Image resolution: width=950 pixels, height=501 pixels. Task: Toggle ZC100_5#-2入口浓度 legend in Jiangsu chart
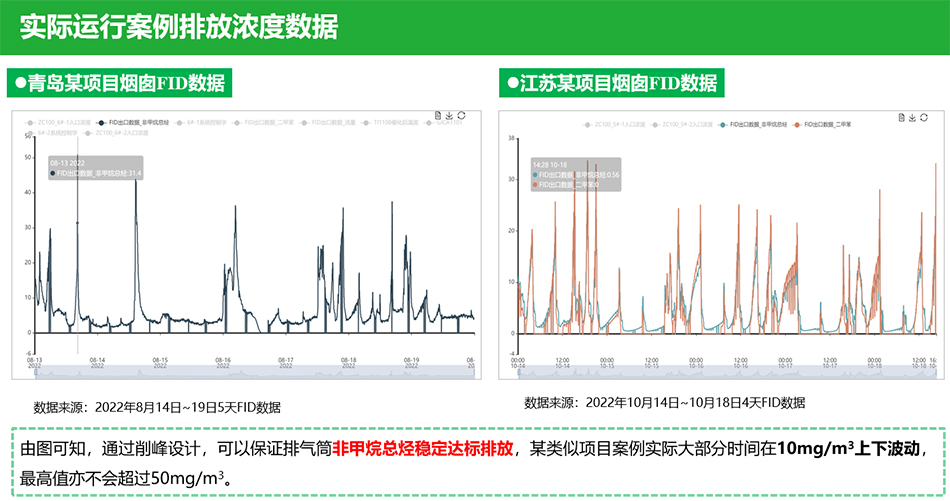[x=682, y=125]
